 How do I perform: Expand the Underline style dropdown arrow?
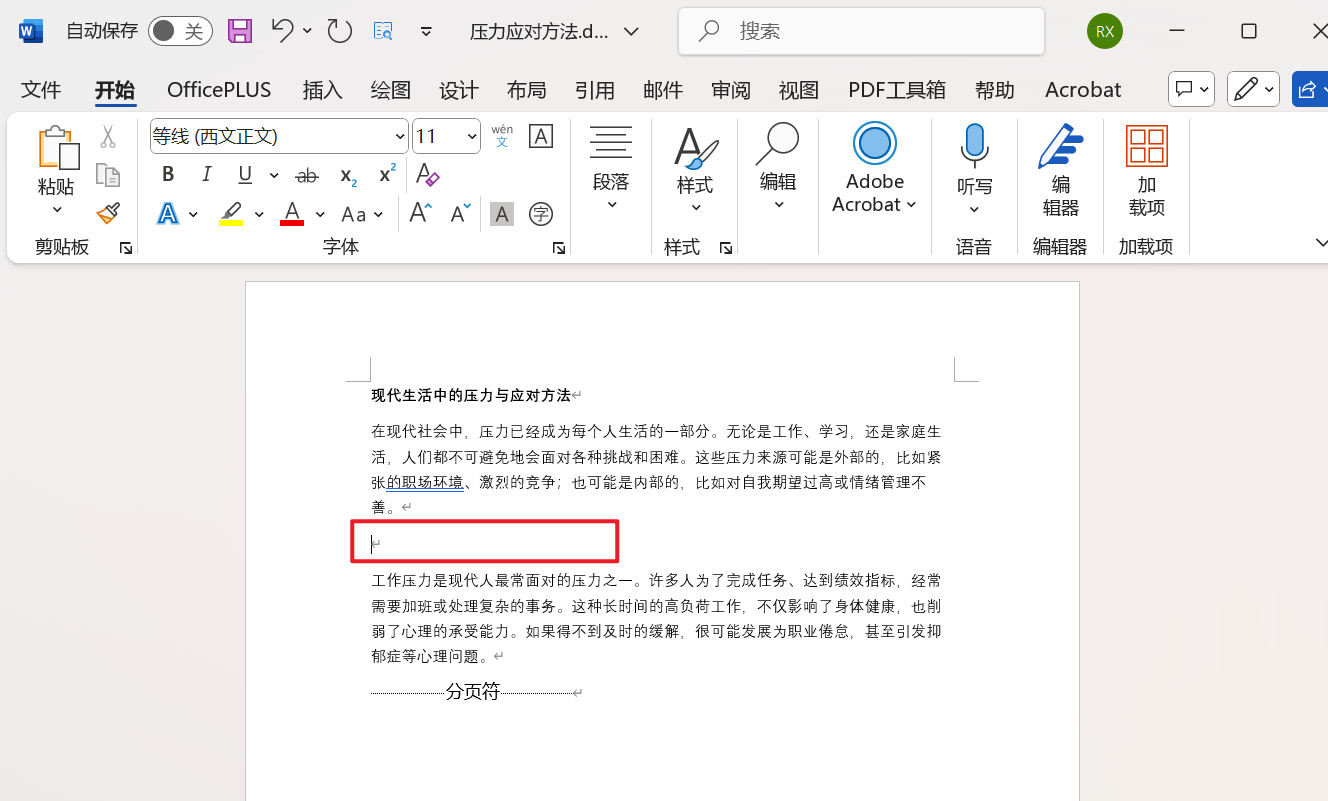tap(274, 174)
